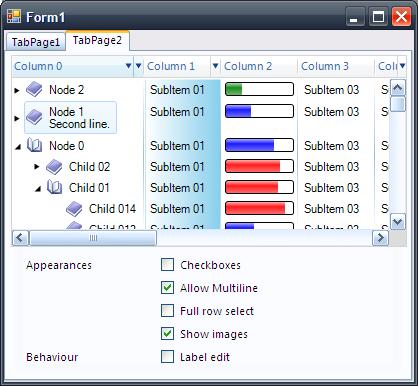Select the TabPage2 tab
418x386 pixels.
(x=97, y=40)
